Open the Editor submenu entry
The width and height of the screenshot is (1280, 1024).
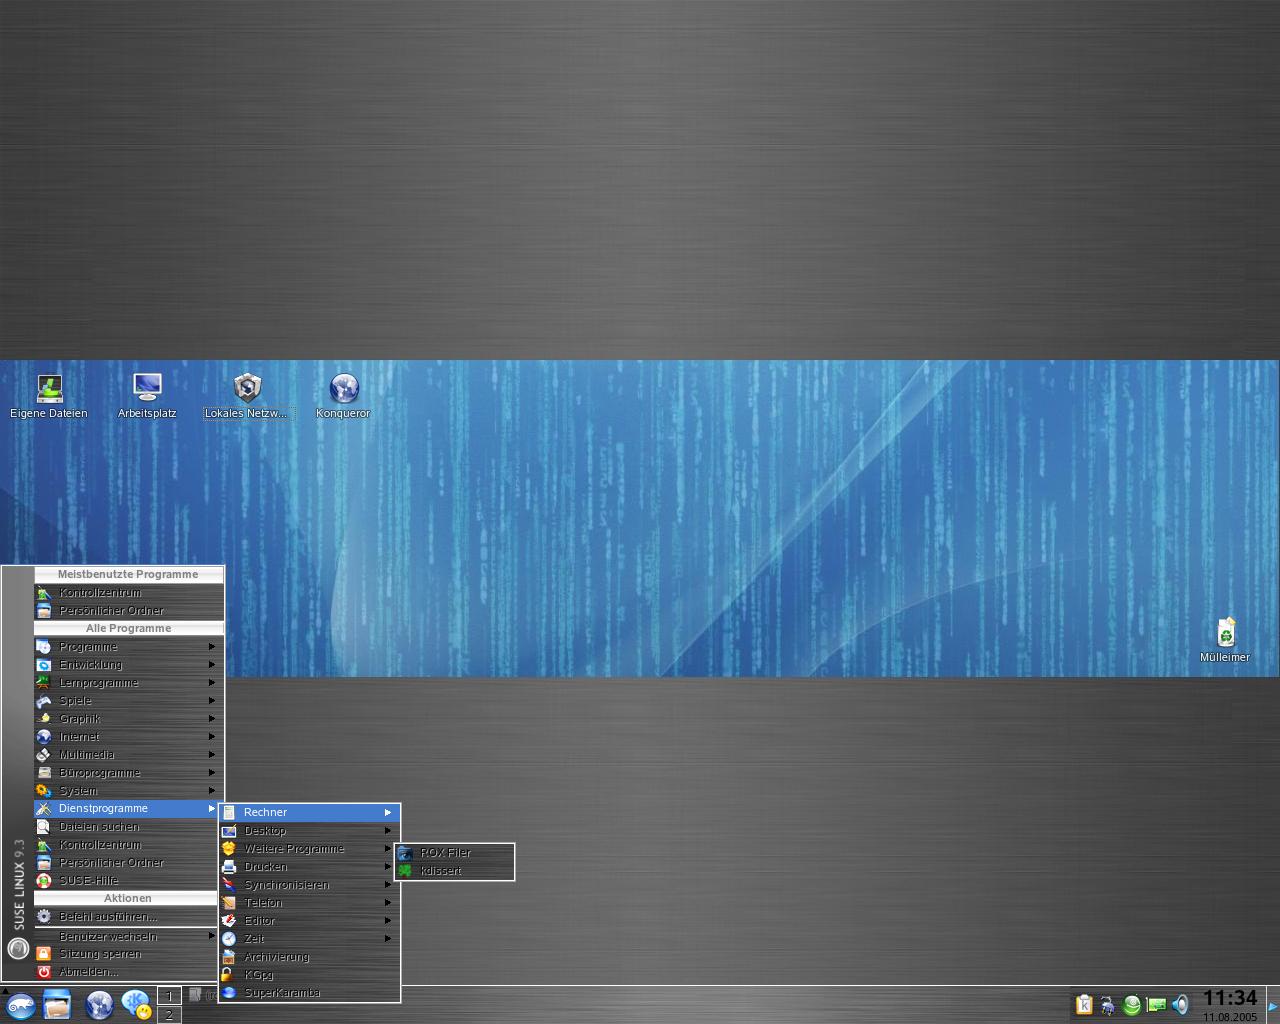(310, 921)
